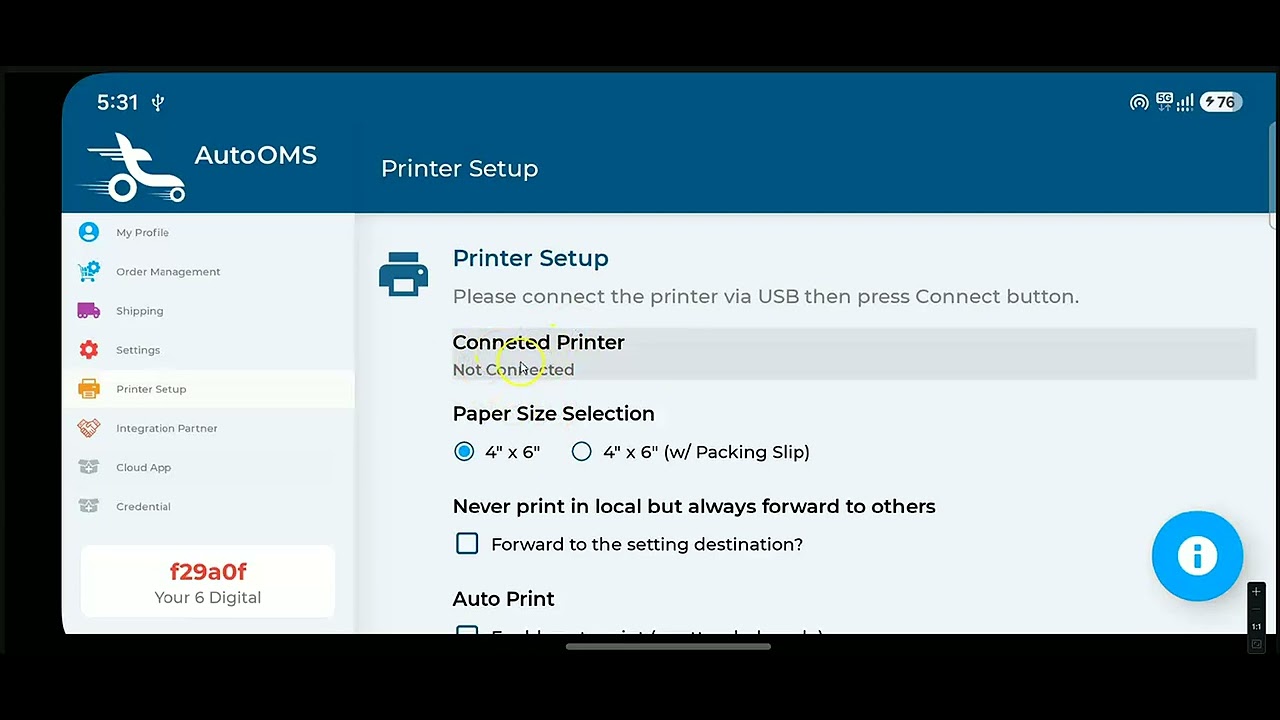Click the Order Management cart icon
This screenshot has height=720, width=1280.
(89, 271)
